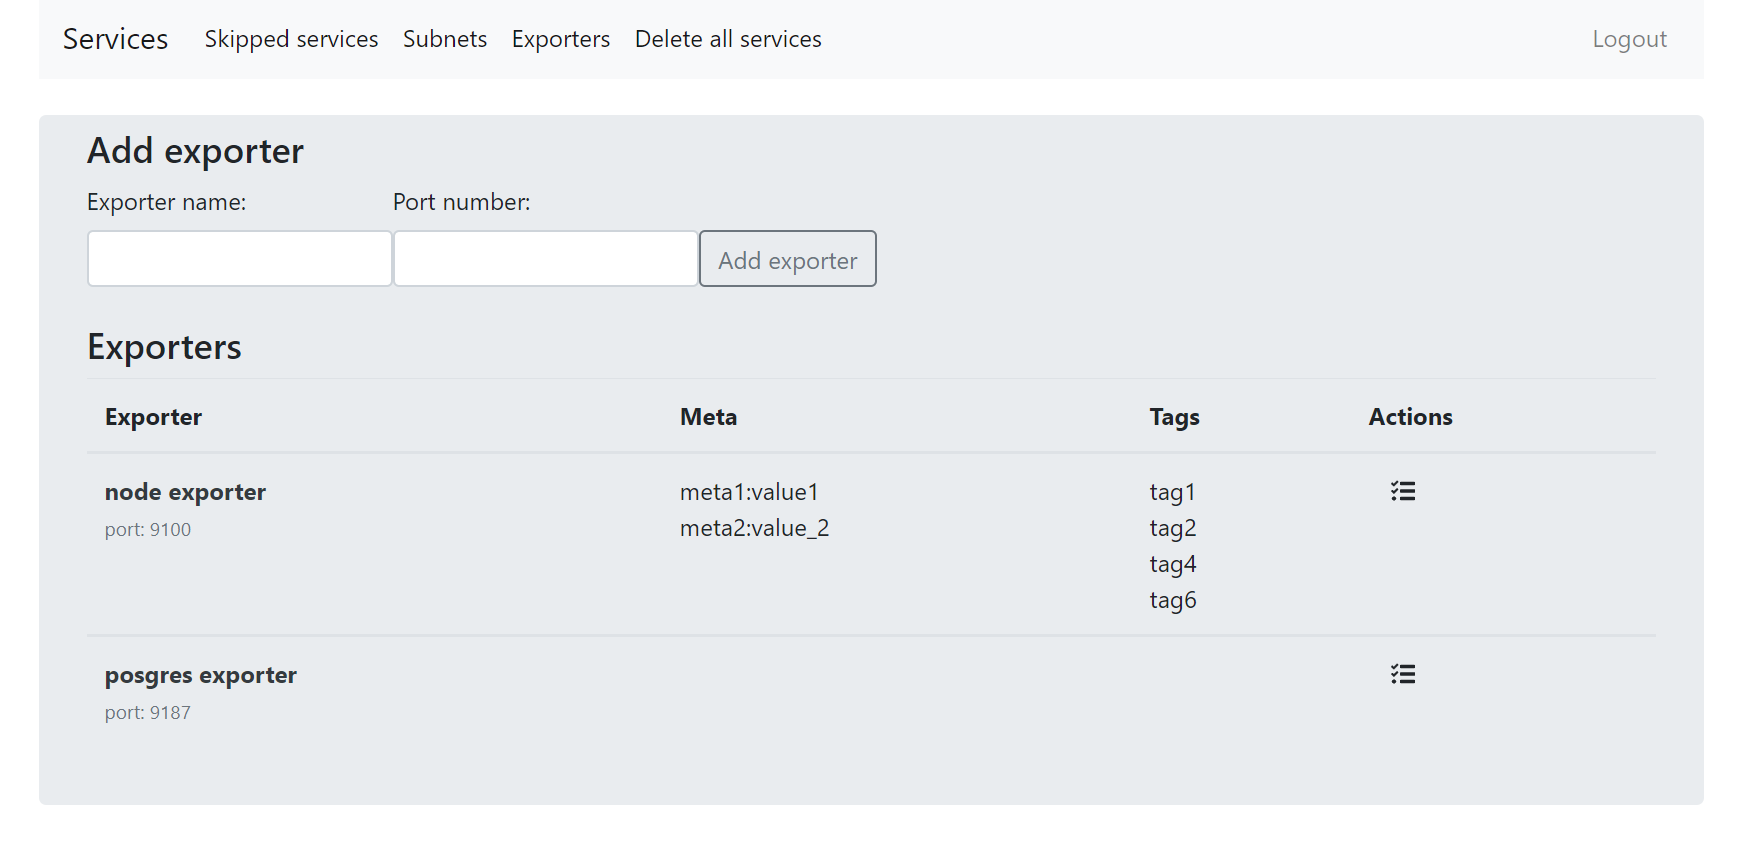Open the Subnets page
This screenshot has height=843, width=1761.
[445, 39]
